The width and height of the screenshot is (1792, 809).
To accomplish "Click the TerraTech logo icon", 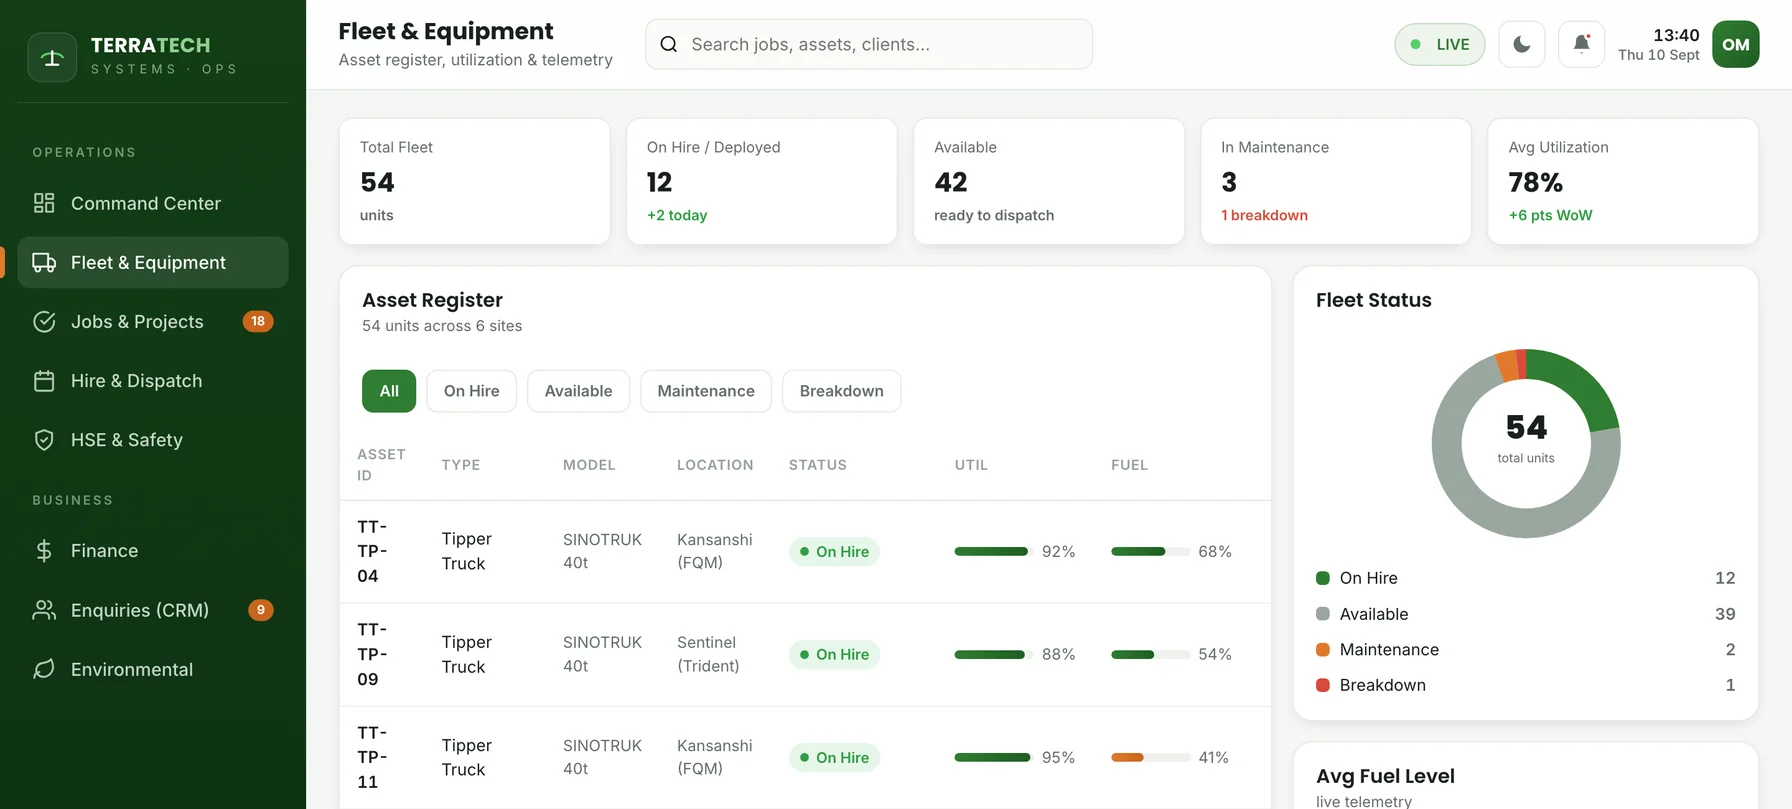I will point(52,57).
